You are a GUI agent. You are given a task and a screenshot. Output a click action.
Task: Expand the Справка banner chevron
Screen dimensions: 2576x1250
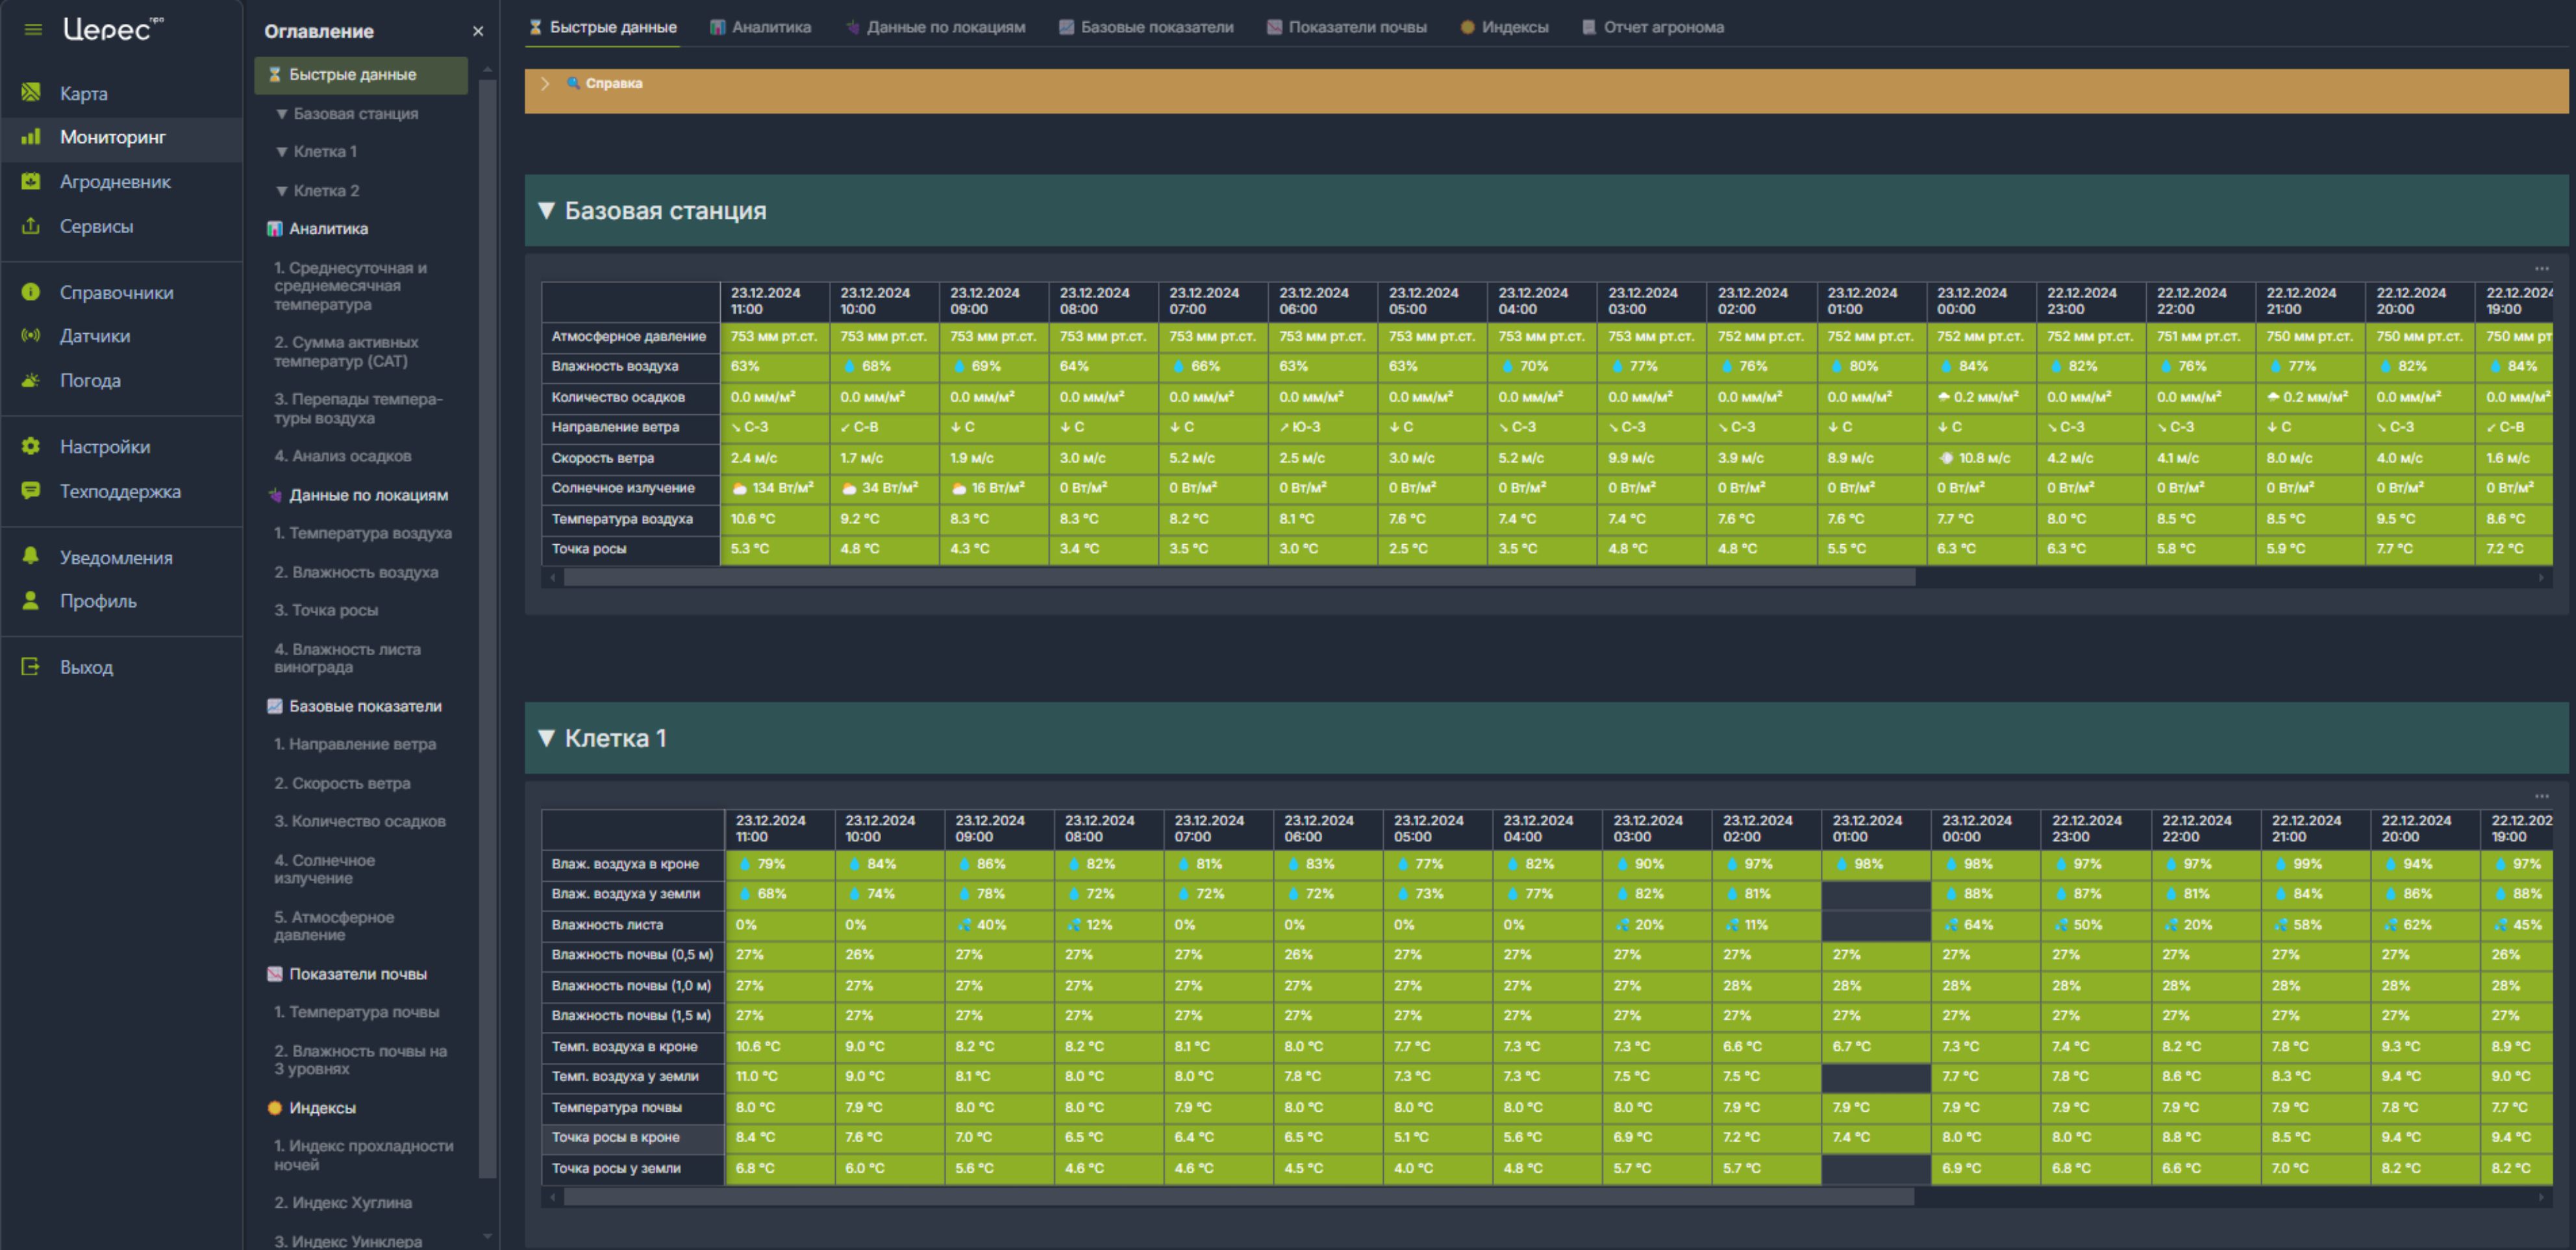pyautogui.click(x=545, y=83)
